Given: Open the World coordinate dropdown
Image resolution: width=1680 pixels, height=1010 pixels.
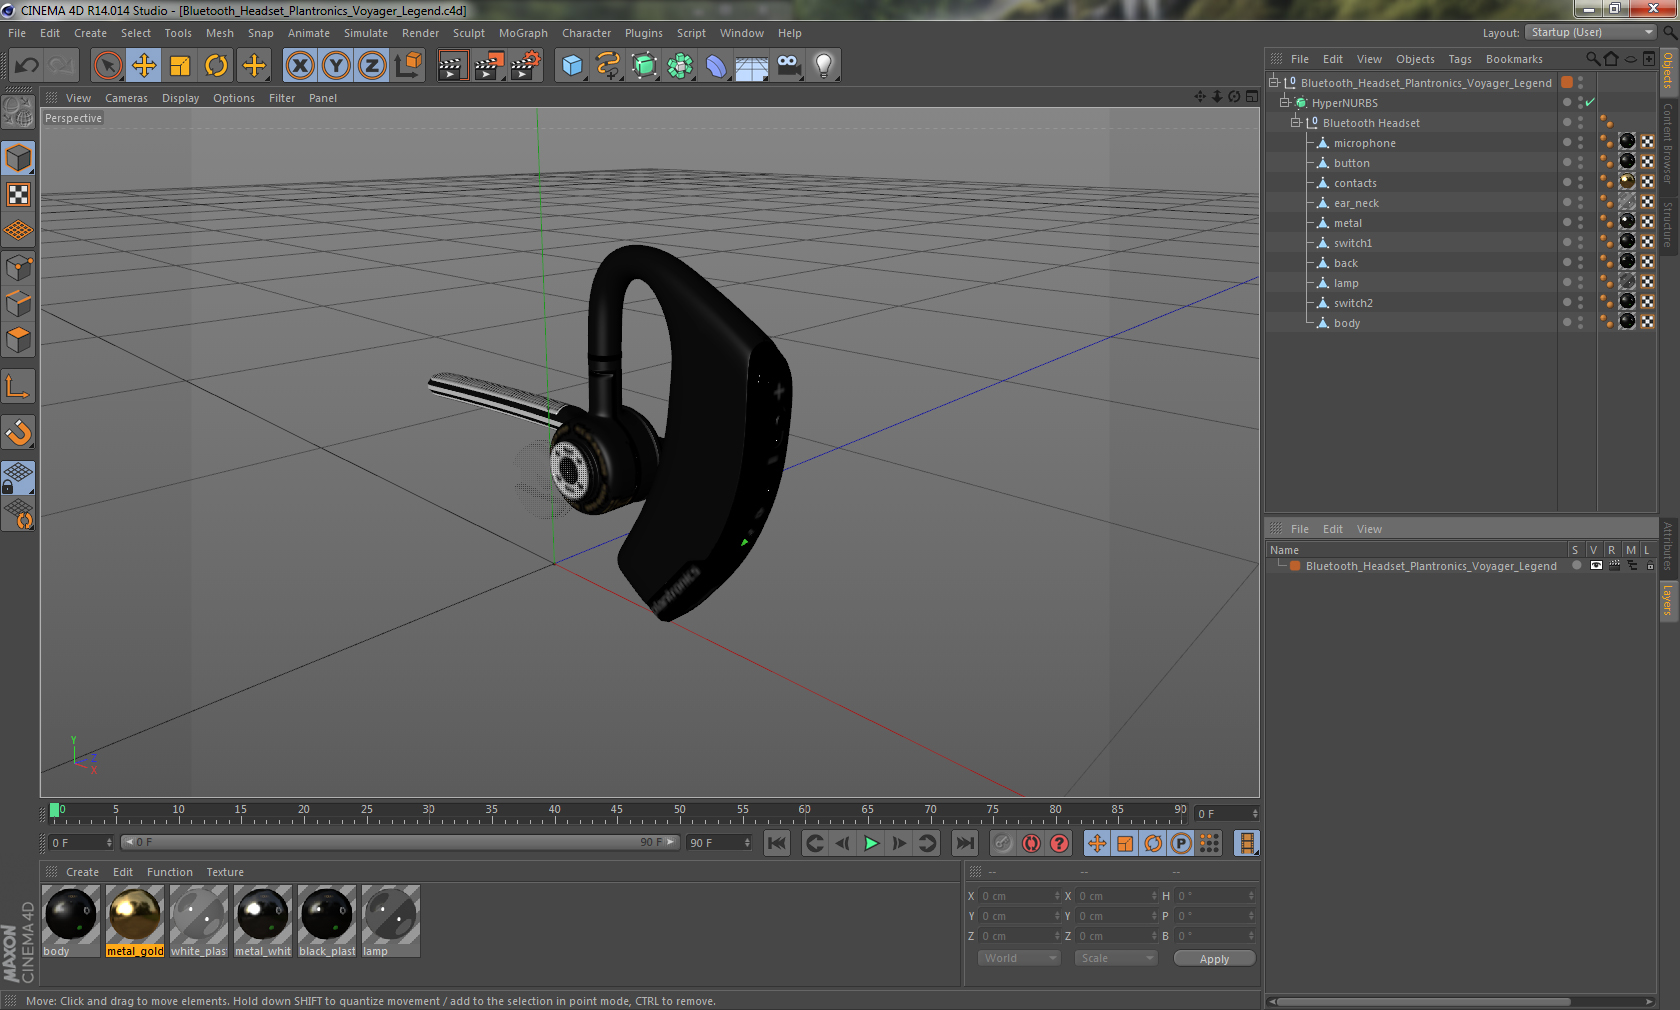Looking at the screenshot, I should point(1019,958).
